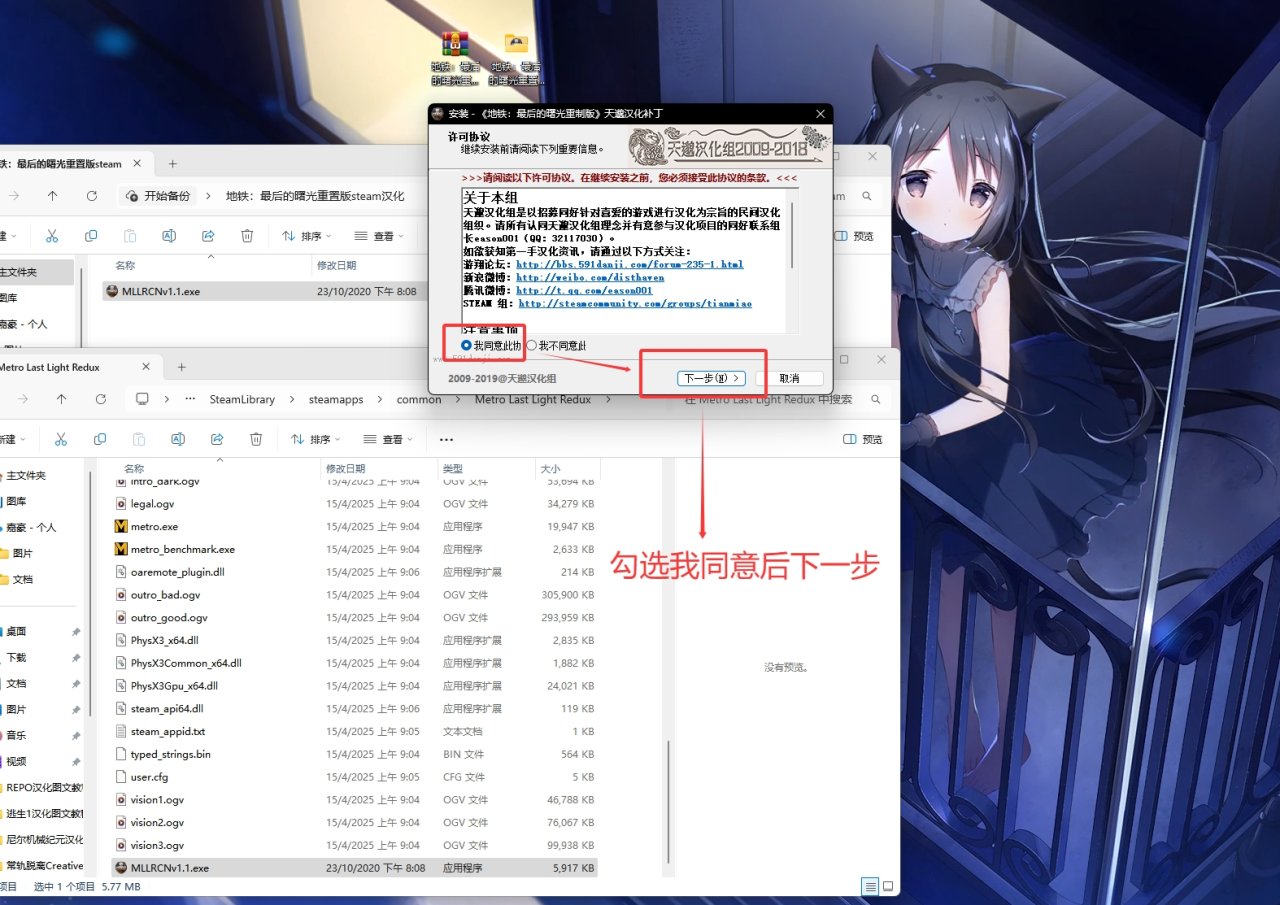Expand the chevron after common breadcrumb
The height and width of the screenshot is (905, 1280).
click(x=458, y=399)
